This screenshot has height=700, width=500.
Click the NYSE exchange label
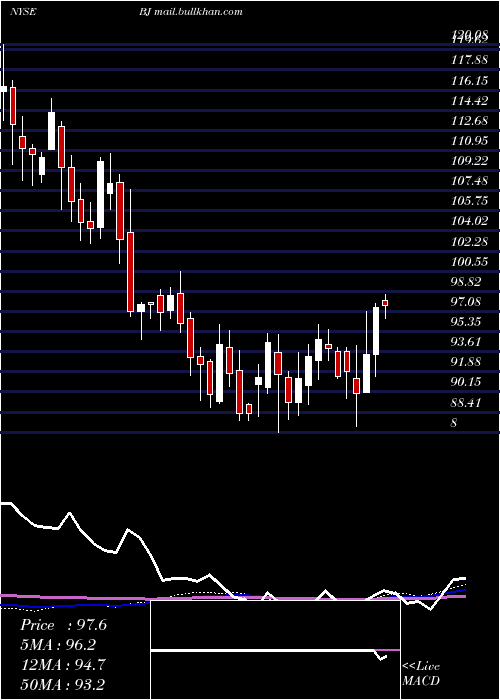pos(23,12)
